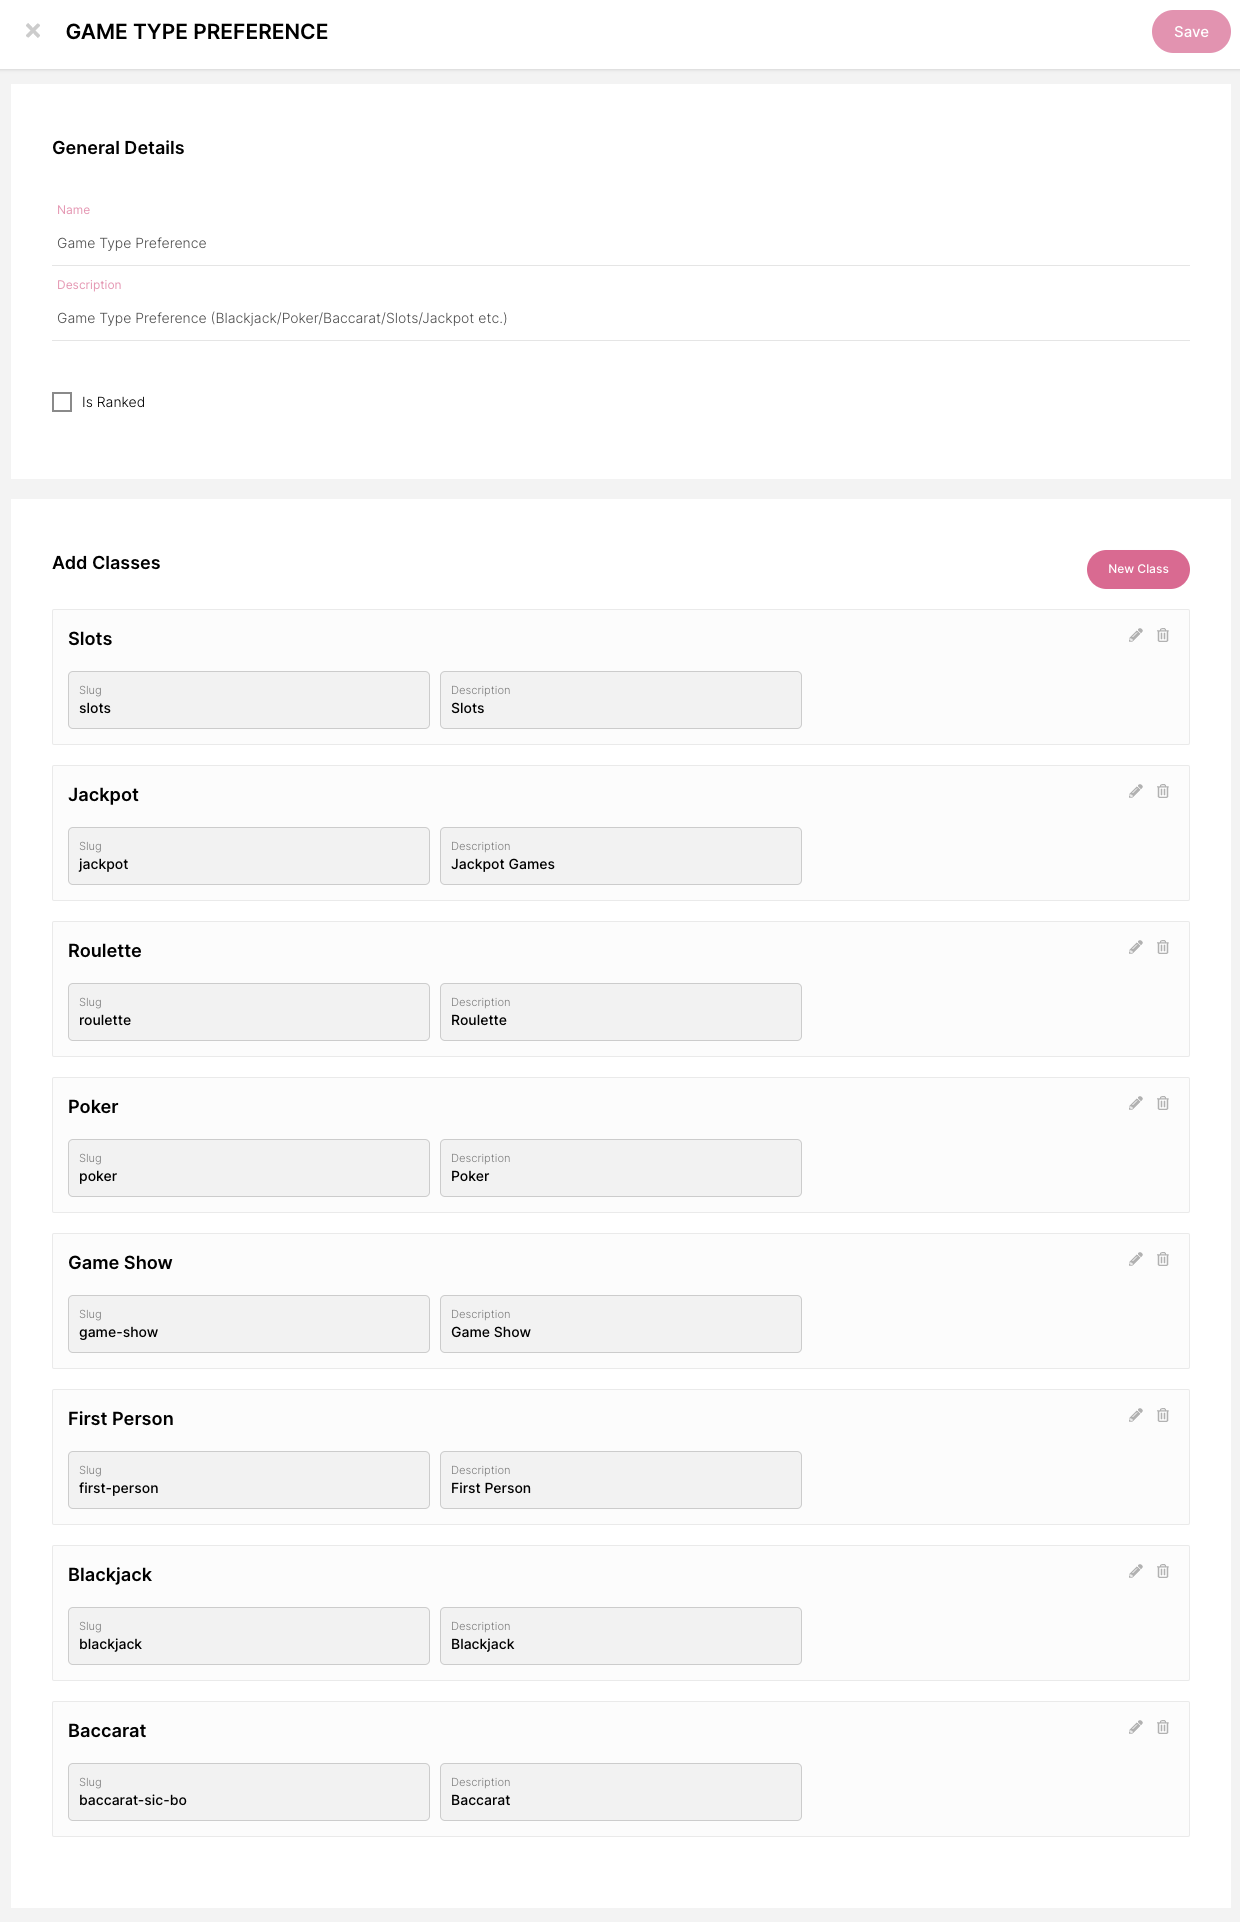Click the Jackpot slug field
This screenshot has height=1922, width=1240.
click(248, 856)
